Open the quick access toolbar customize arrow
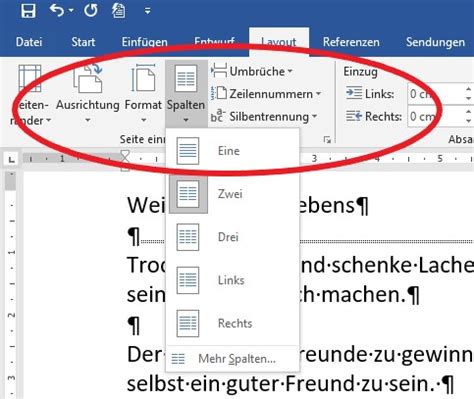 point(148,11)
